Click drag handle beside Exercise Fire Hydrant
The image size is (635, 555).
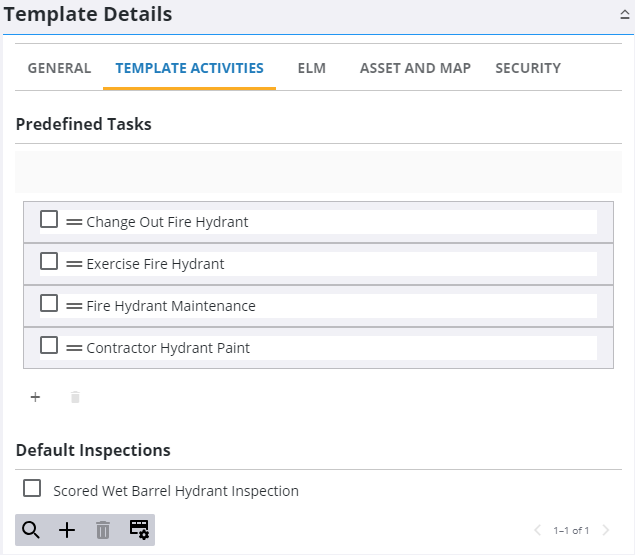(74, 264)
